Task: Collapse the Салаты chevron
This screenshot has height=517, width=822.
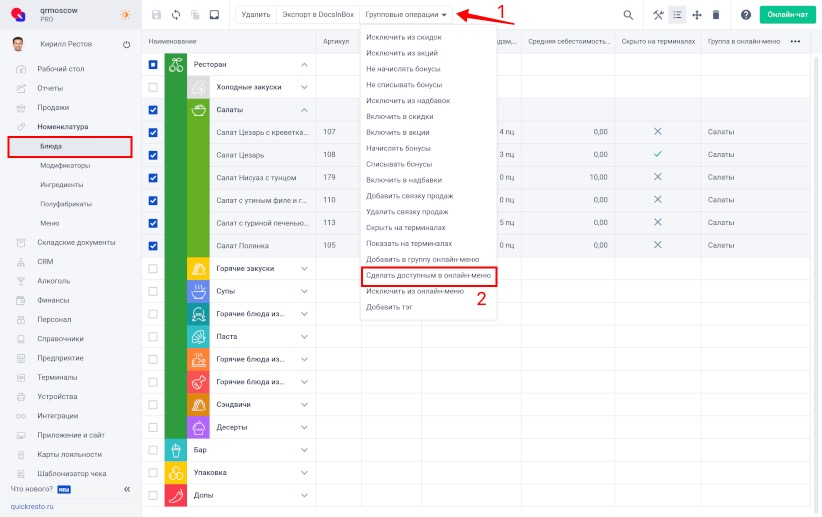Action: pyautogui.click(x=304, y=110)
